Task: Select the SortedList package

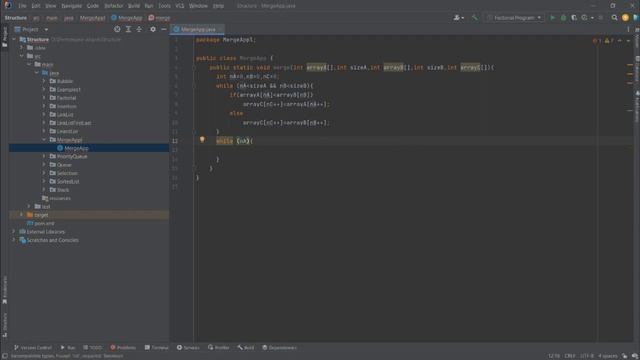Action: [68, 182]
